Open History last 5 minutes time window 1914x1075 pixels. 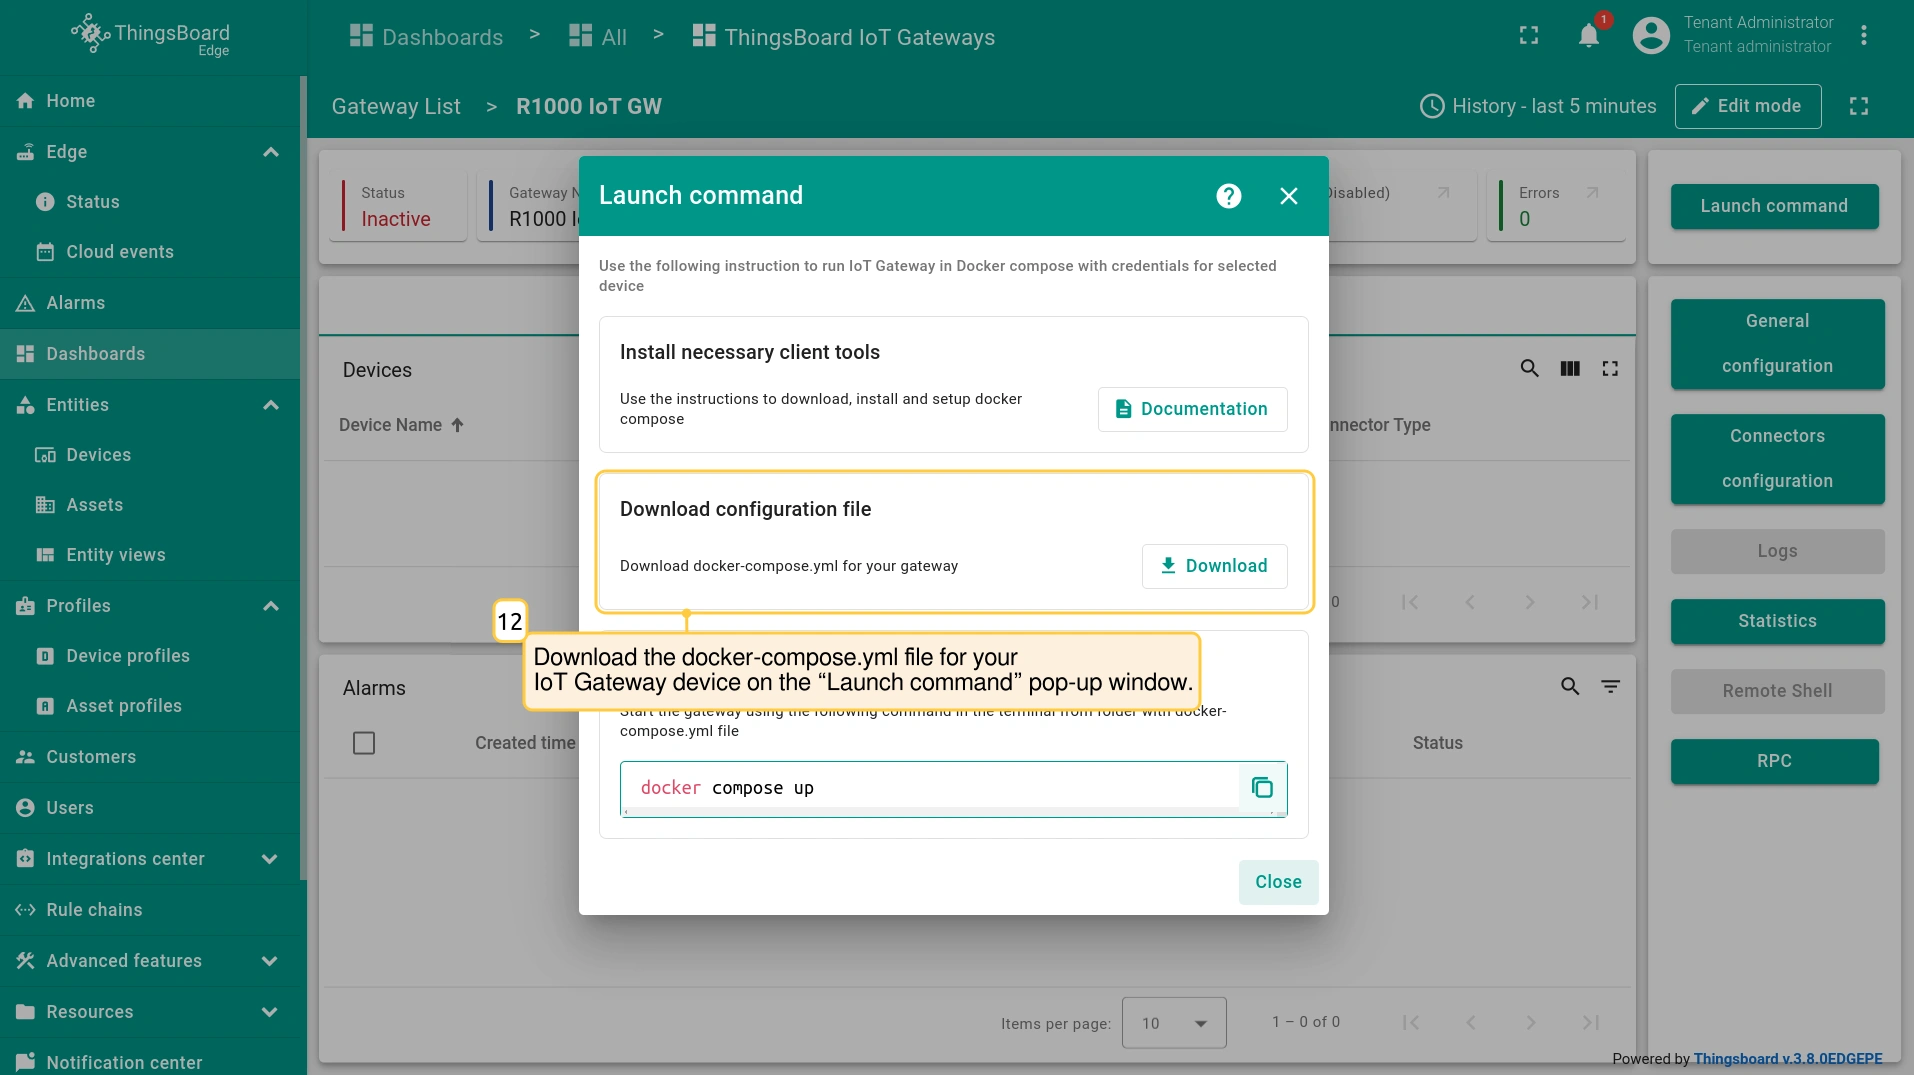[x=1538, y=106]
